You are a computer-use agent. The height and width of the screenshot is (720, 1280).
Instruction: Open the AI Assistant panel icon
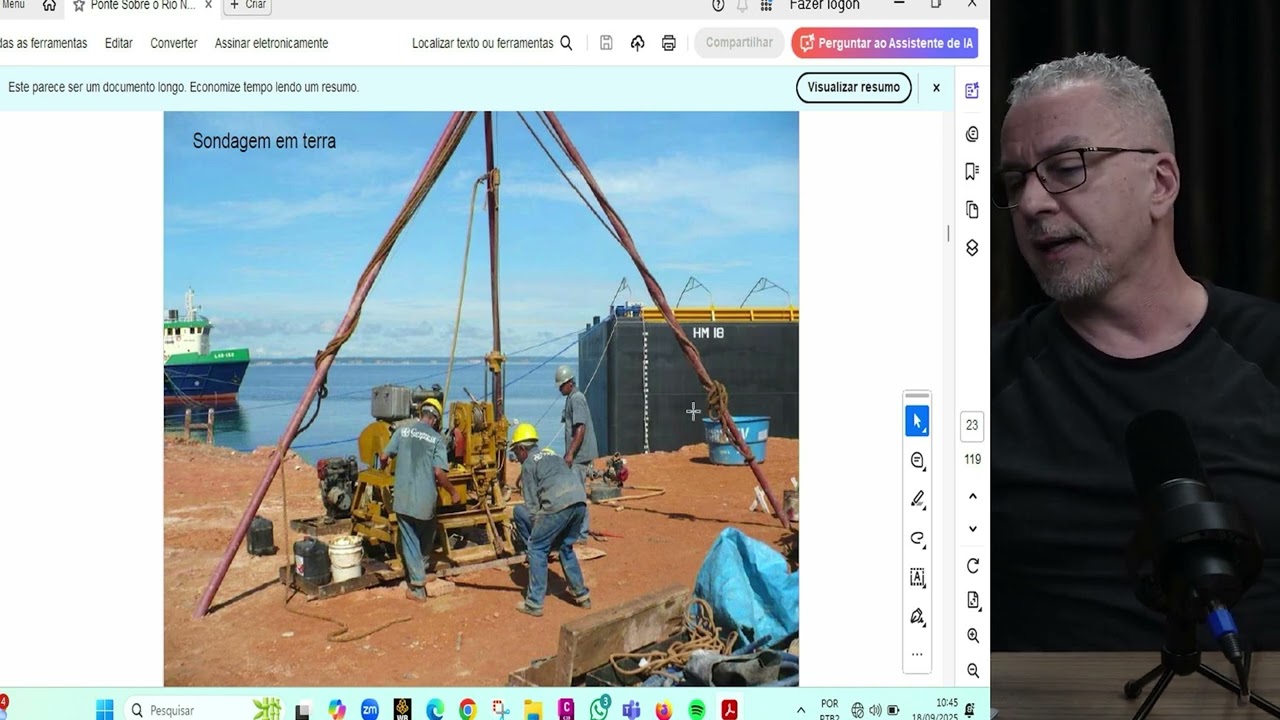pos(972,91)
